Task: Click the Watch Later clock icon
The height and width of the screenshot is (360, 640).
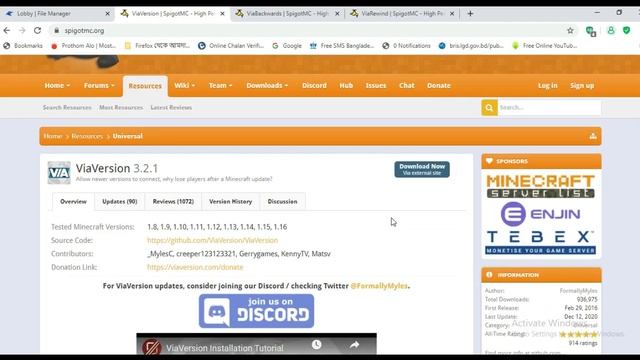Action: 317,345
